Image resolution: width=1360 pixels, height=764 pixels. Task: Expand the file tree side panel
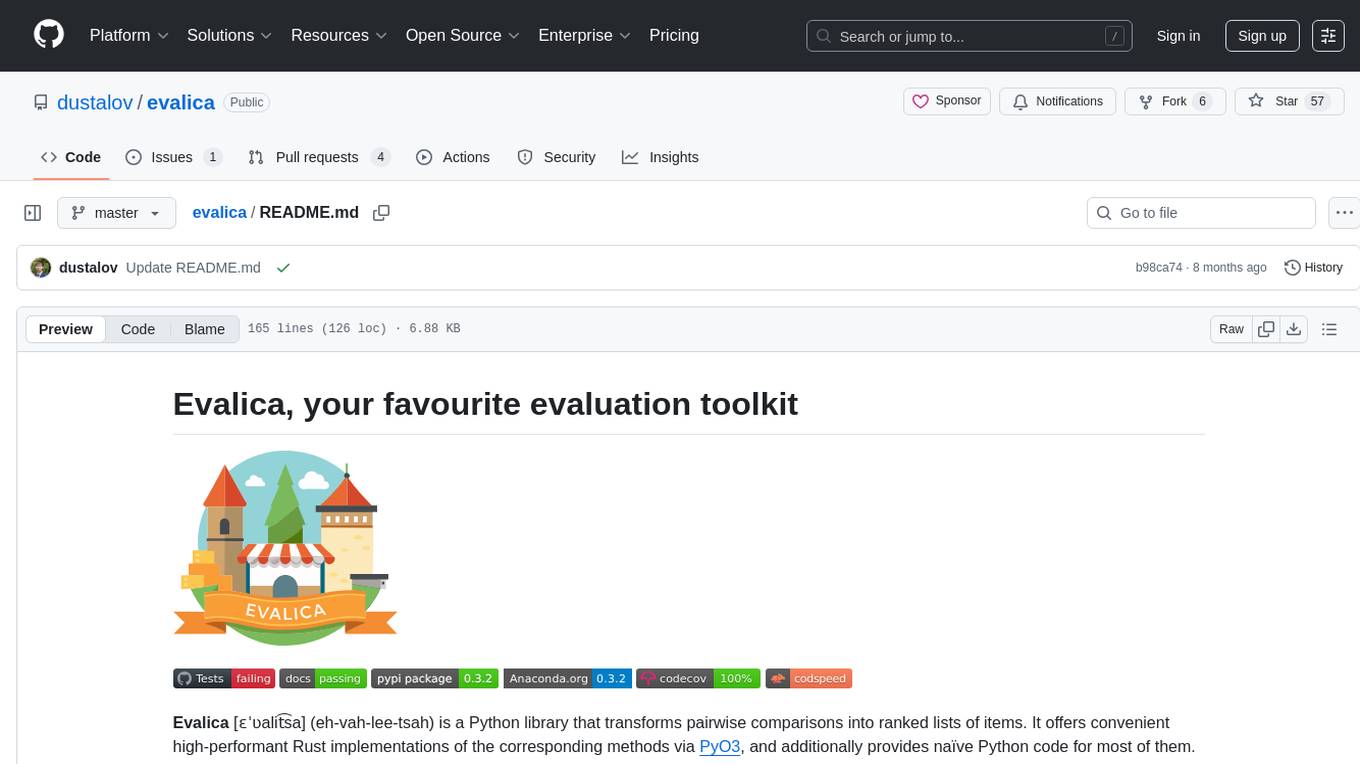click(33, 213)
